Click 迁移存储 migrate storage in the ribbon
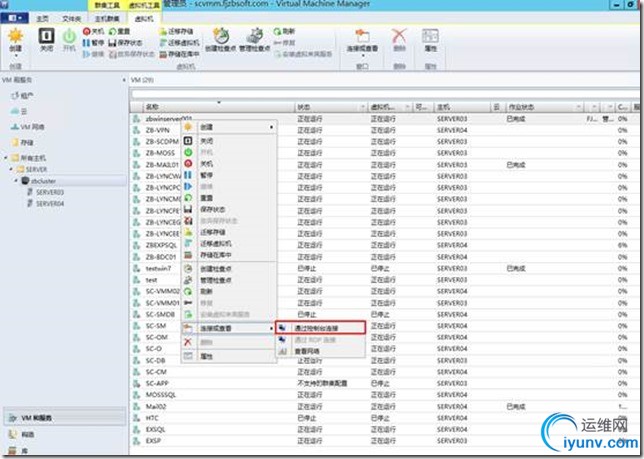 pyautogui.click(x=176, y=32)
